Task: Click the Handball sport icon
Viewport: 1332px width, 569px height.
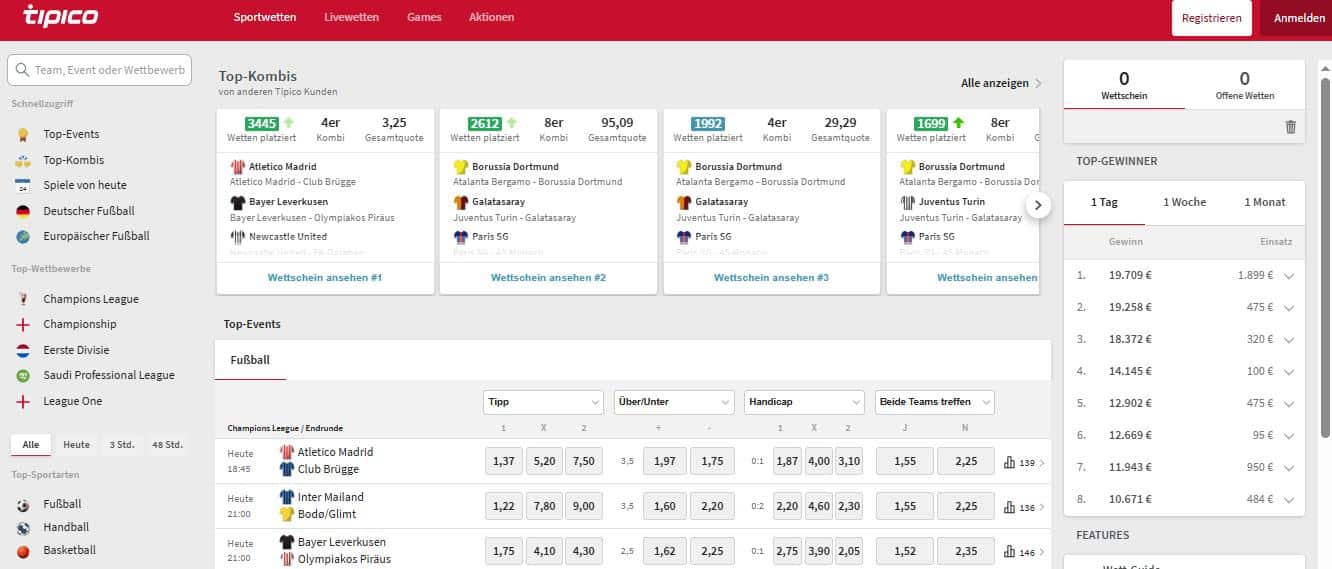Action: pyautogui.click(x=23, y=527)
